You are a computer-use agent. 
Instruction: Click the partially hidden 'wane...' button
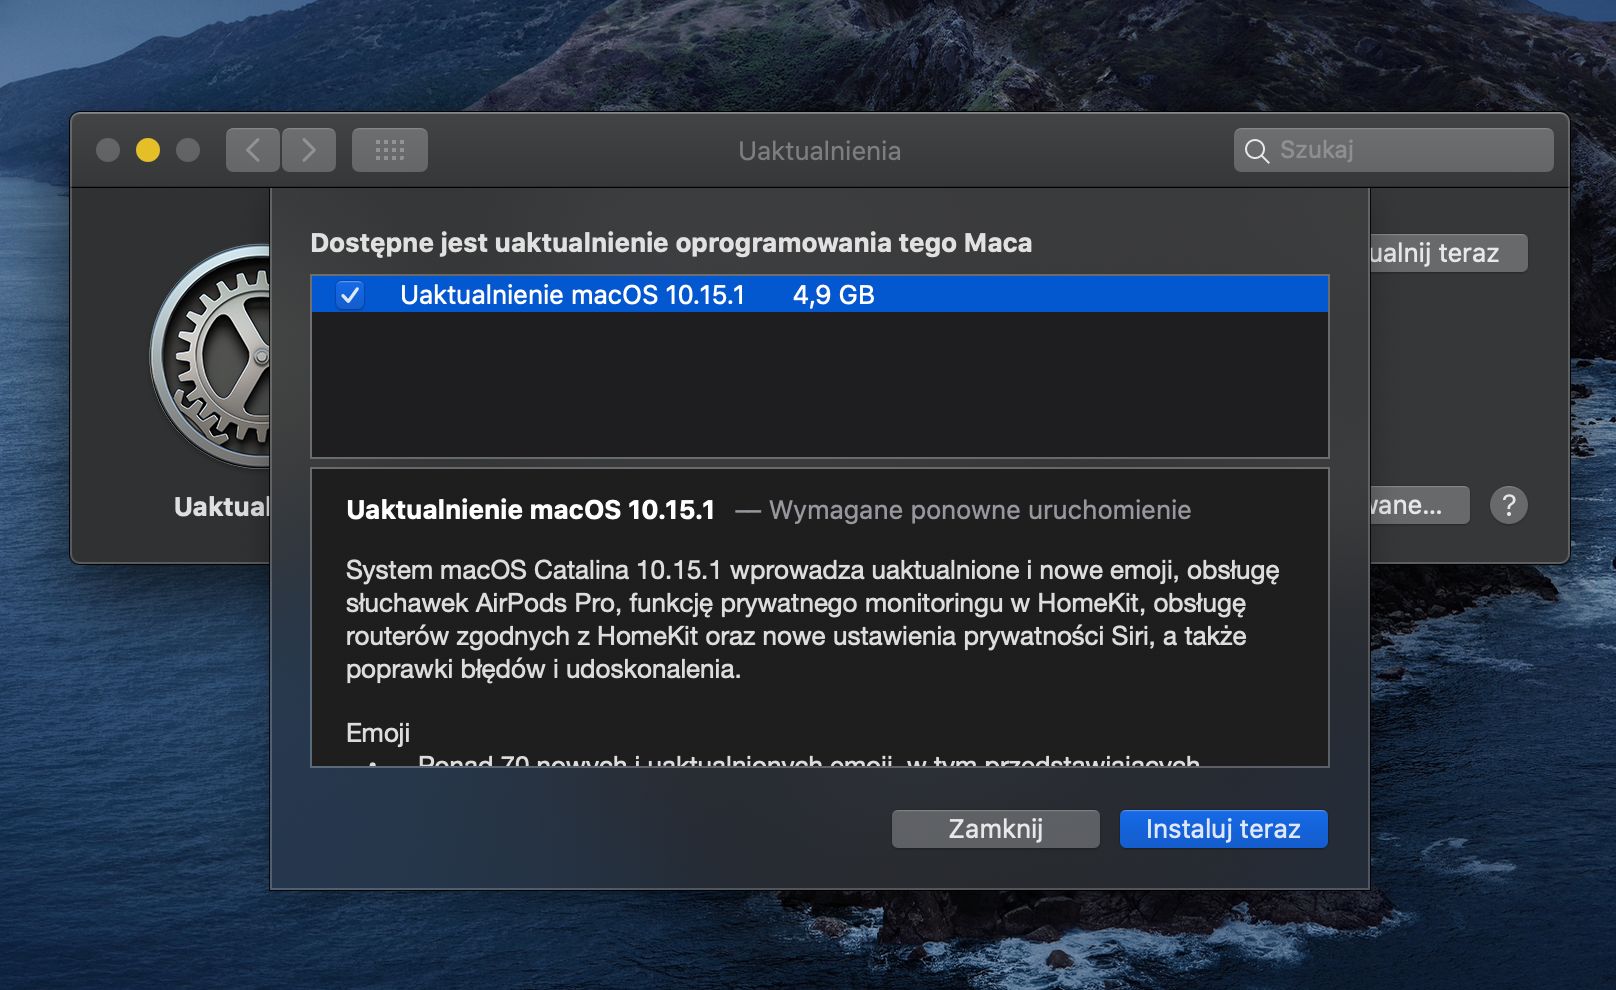click(1420, 505)
